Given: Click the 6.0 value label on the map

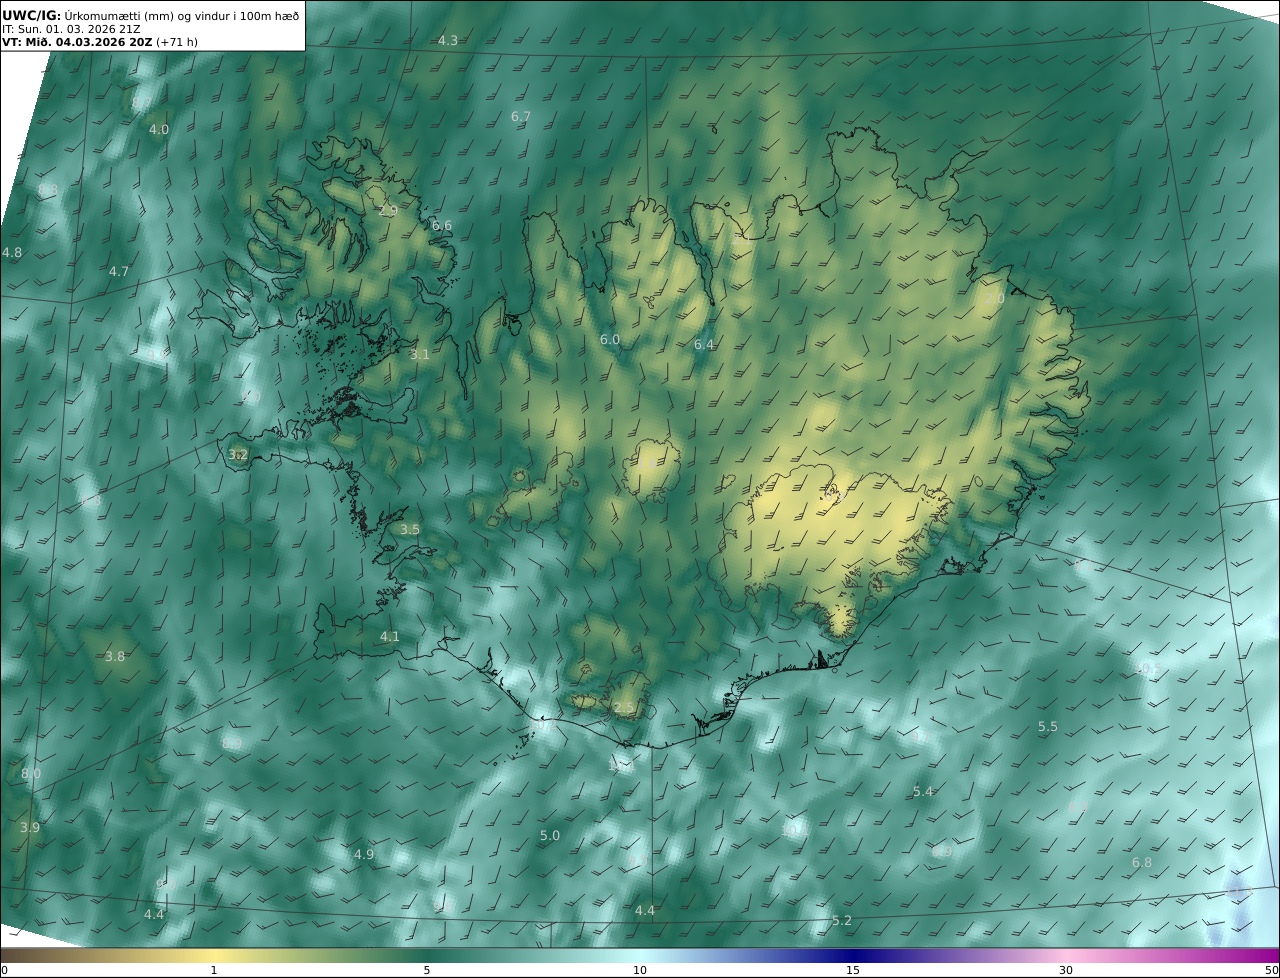Looking at the screenshot, I should tap(610, 340).
